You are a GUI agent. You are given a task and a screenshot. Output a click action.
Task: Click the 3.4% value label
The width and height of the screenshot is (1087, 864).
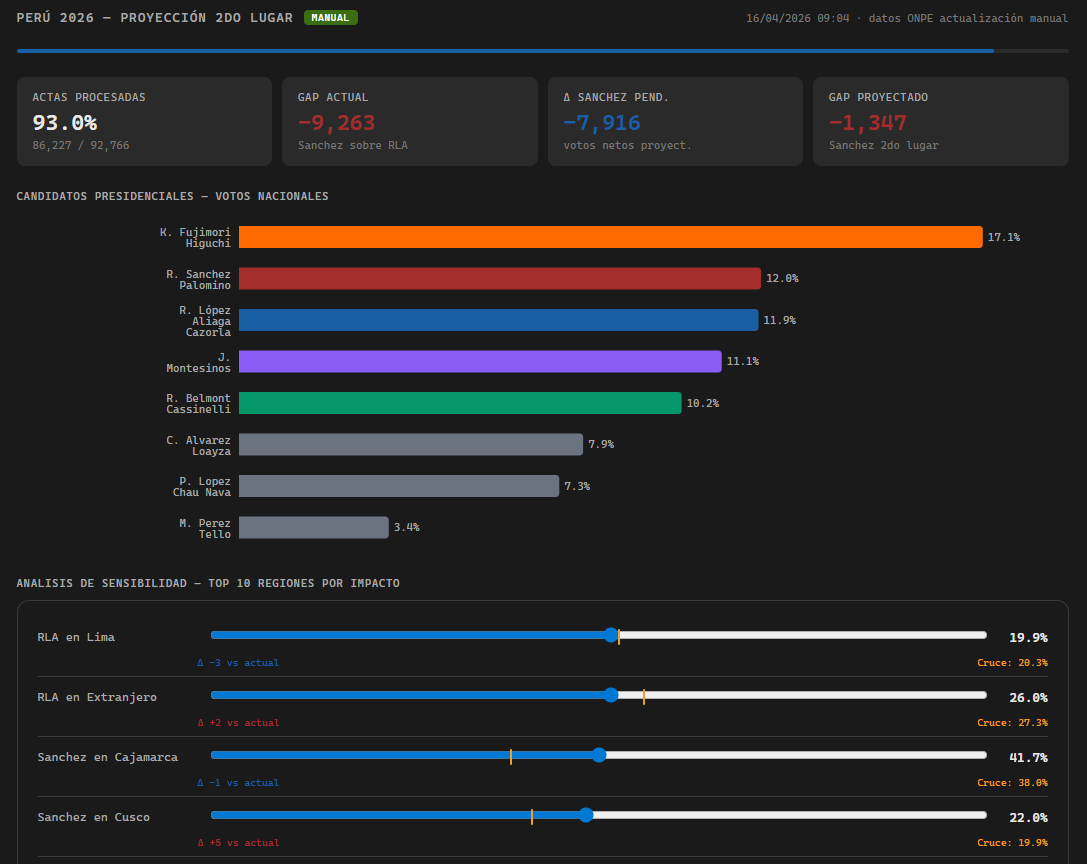407,527
